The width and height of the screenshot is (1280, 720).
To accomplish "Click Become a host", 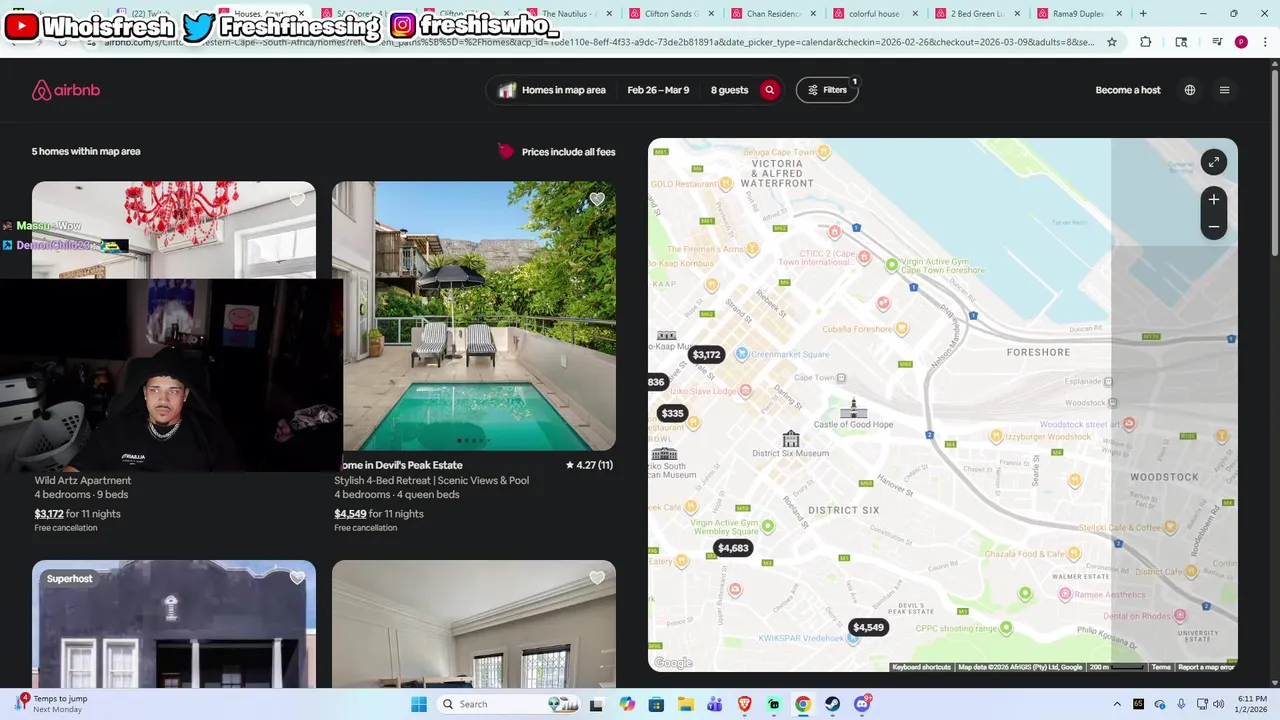I will click(1128, 90).
